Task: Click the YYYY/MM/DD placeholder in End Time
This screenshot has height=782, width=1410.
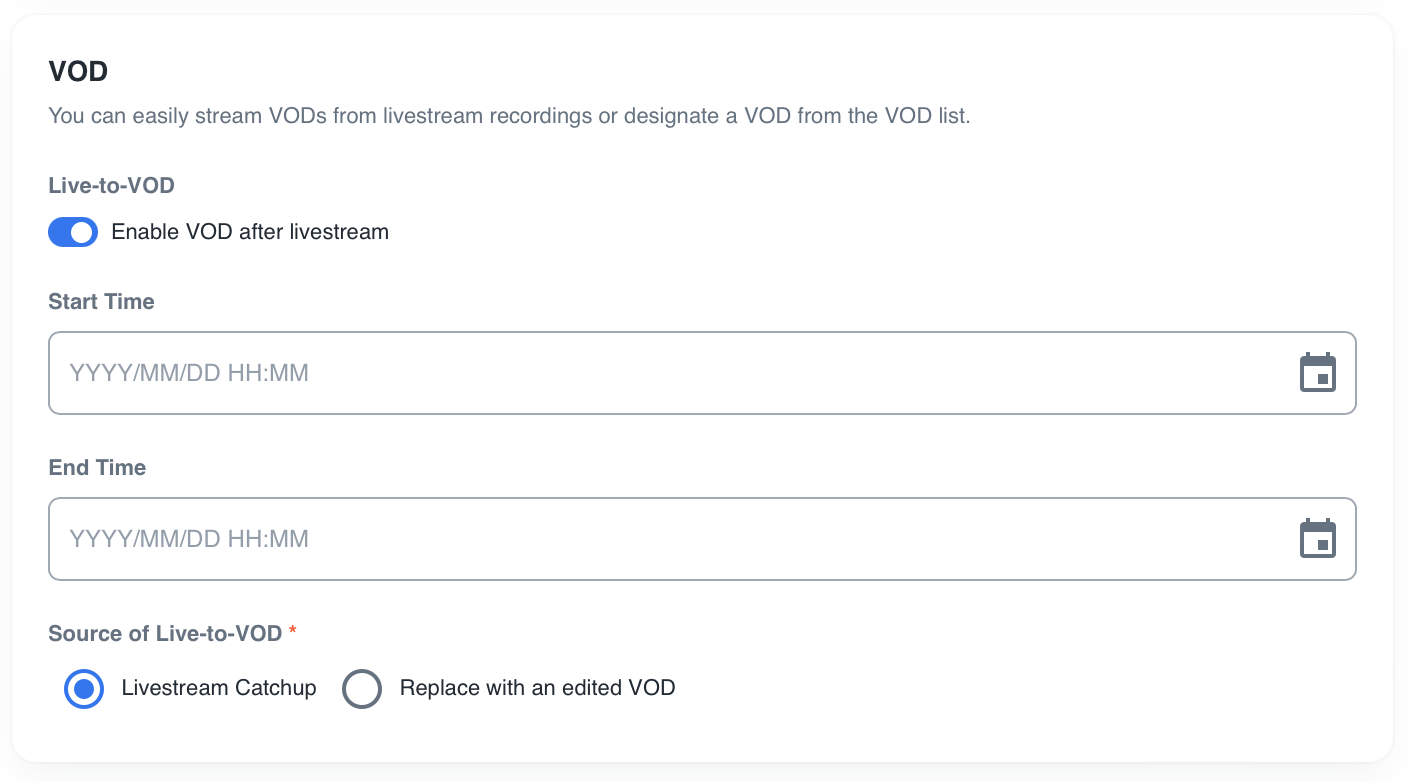Action: pyautogui.click(x=189, y=539)
